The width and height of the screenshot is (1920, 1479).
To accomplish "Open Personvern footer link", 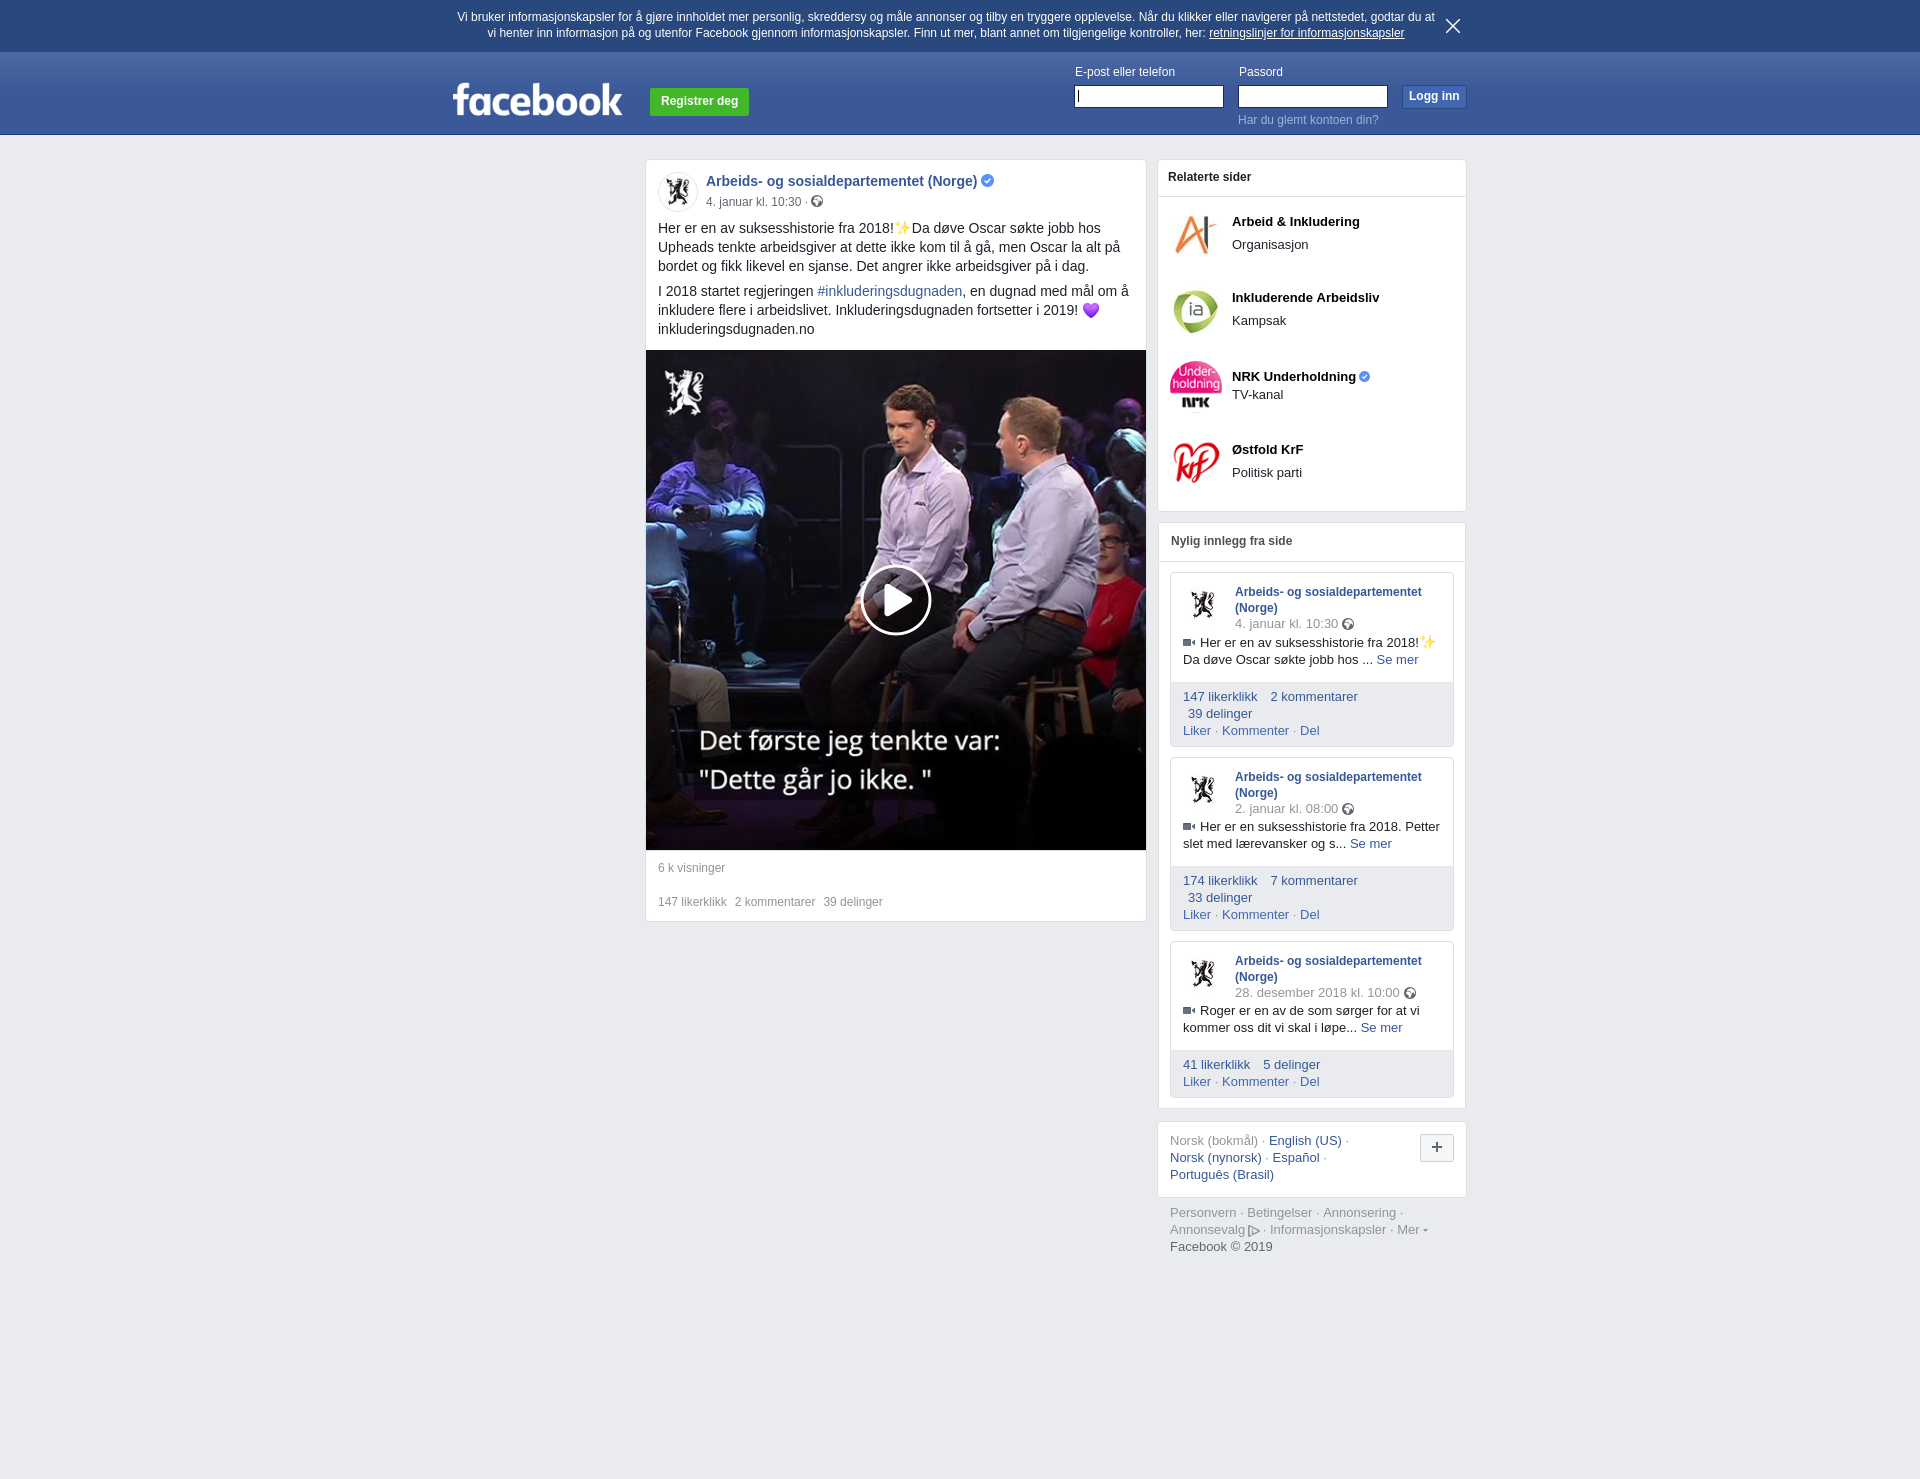I will [x=1203, y=1213].
